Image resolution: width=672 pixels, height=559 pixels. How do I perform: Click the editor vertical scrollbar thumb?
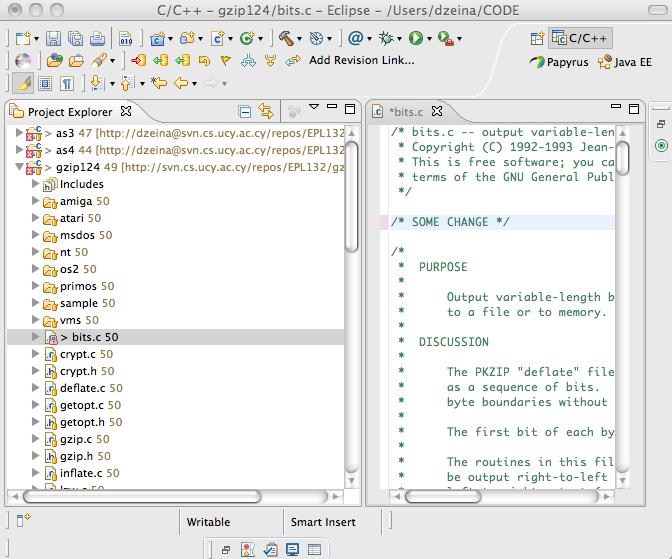[622, 158]
